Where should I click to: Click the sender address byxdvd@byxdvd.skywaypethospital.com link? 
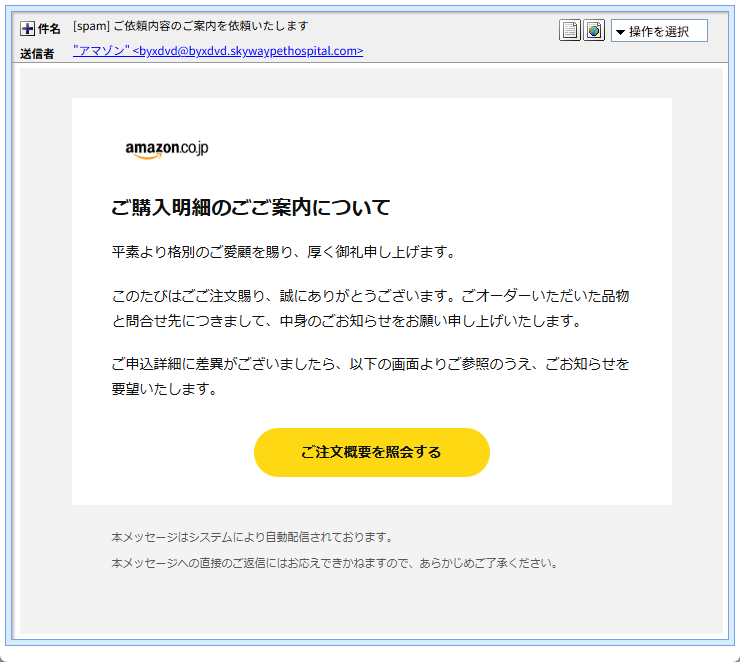pos(218,51)
